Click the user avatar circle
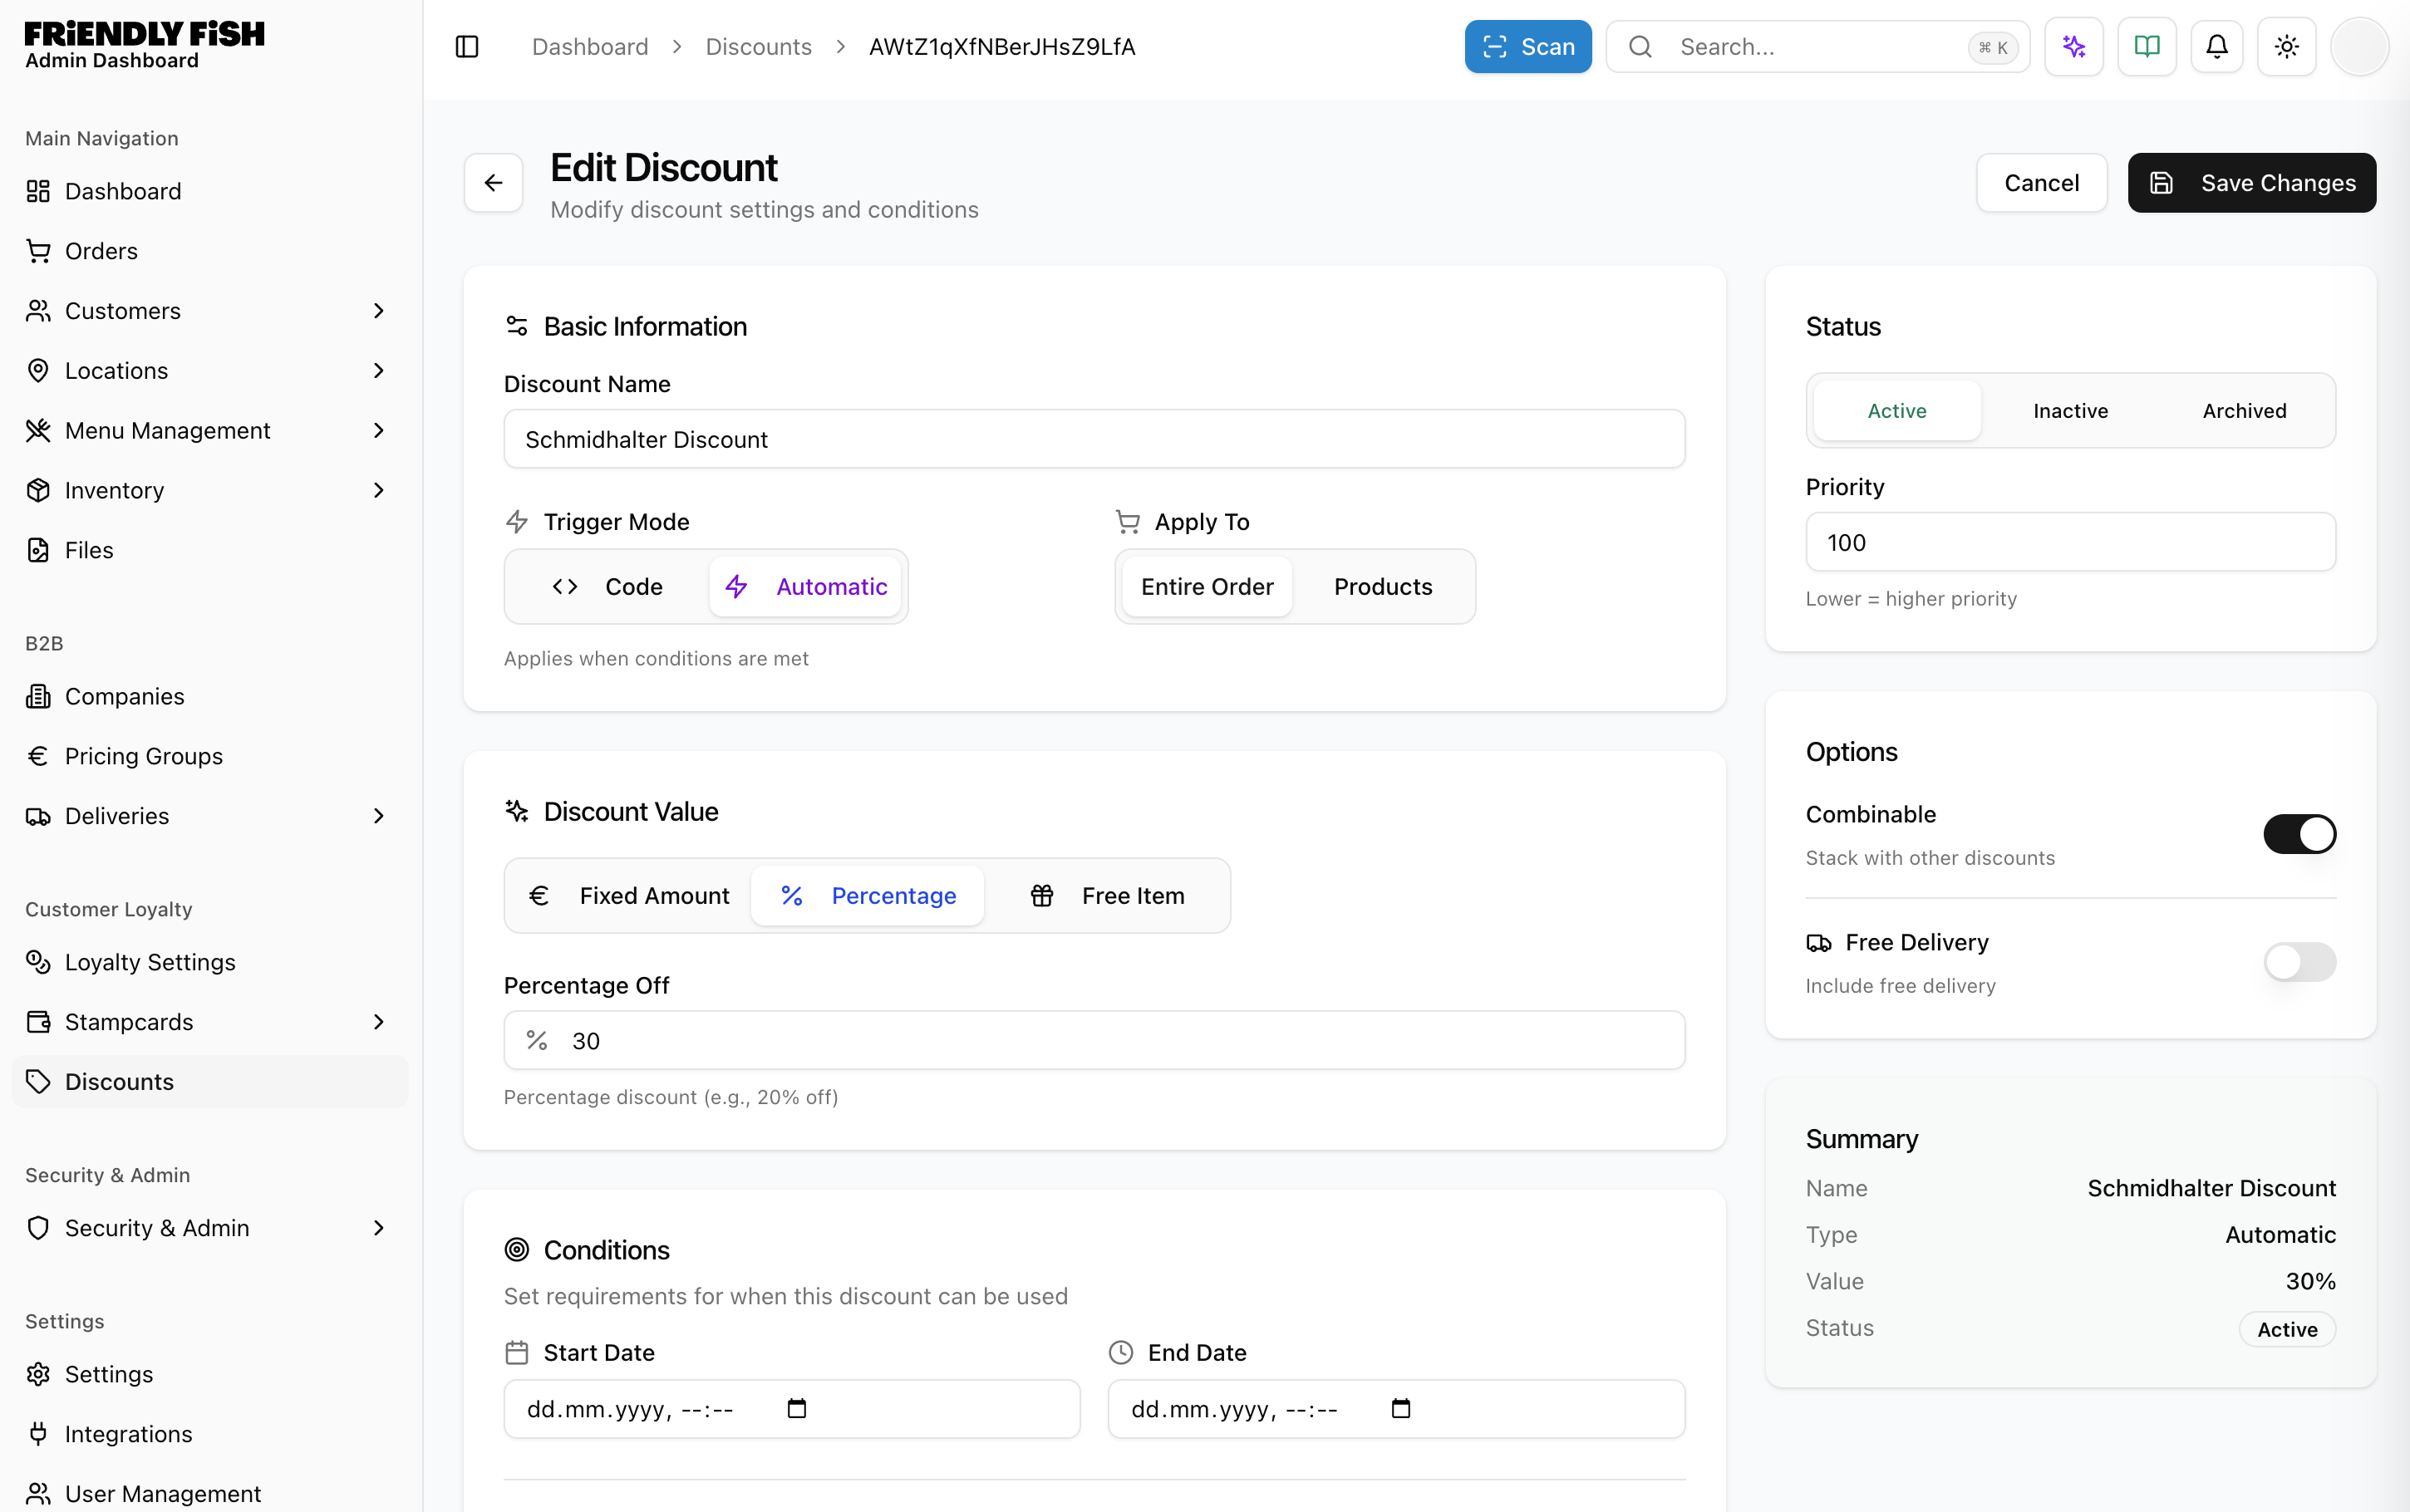Image resolution: width=2410 pixels, height=1512 pixels. point(2359,47)
